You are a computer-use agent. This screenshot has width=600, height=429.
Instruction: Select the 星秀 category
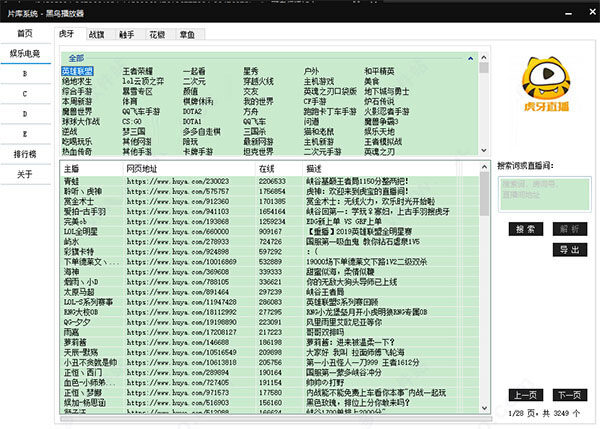pos(251,71)
